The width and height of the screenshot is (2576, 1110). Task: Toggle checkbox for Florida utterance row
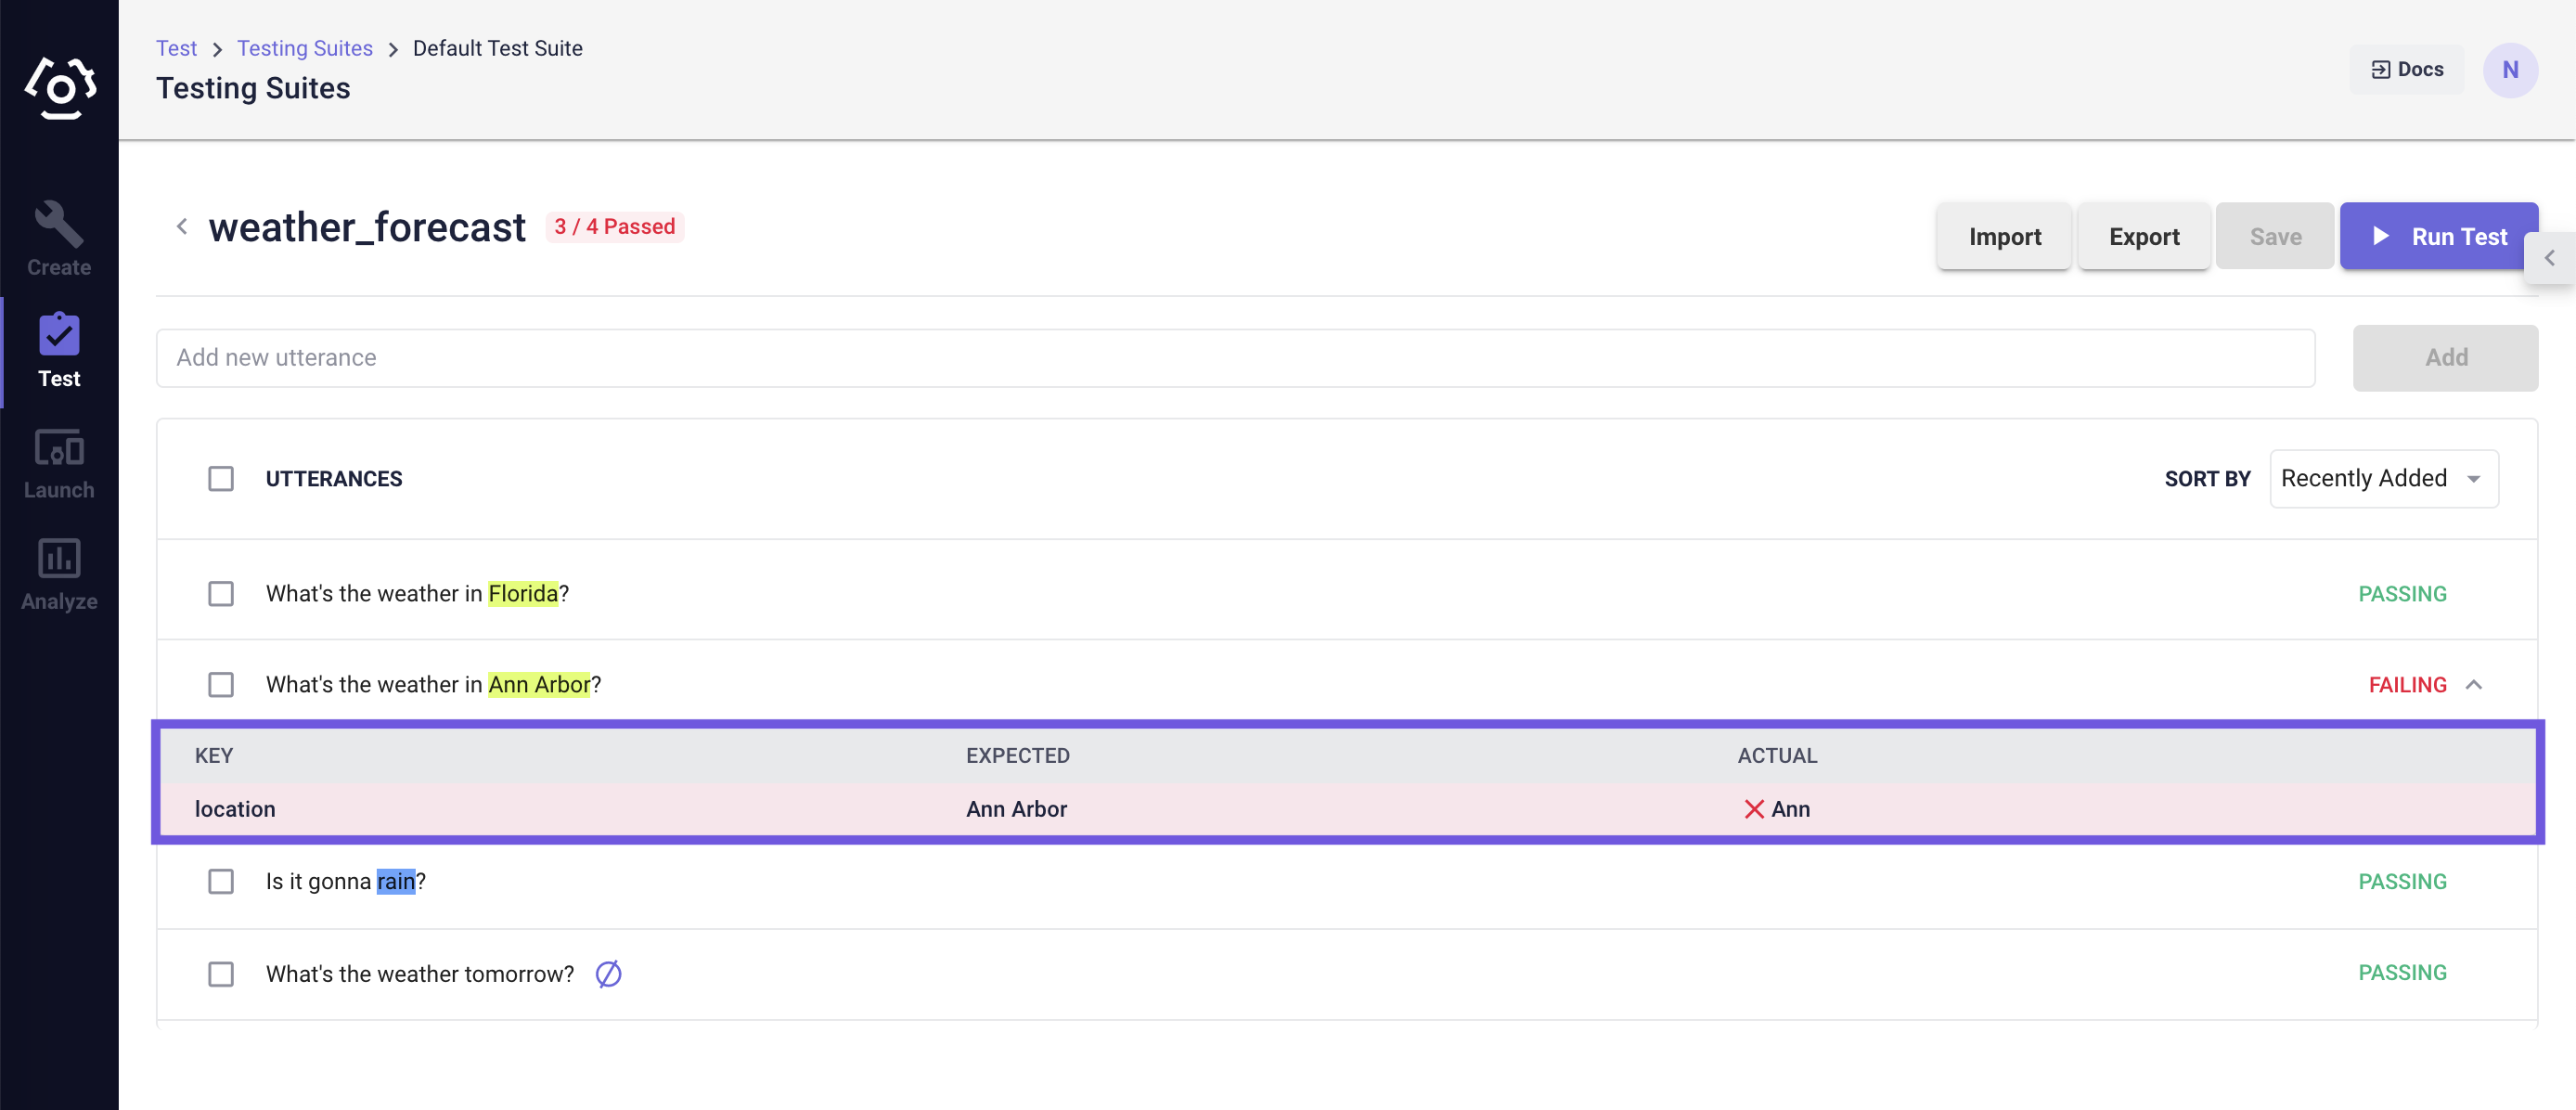pyautogui.click(x=222, y=591)
